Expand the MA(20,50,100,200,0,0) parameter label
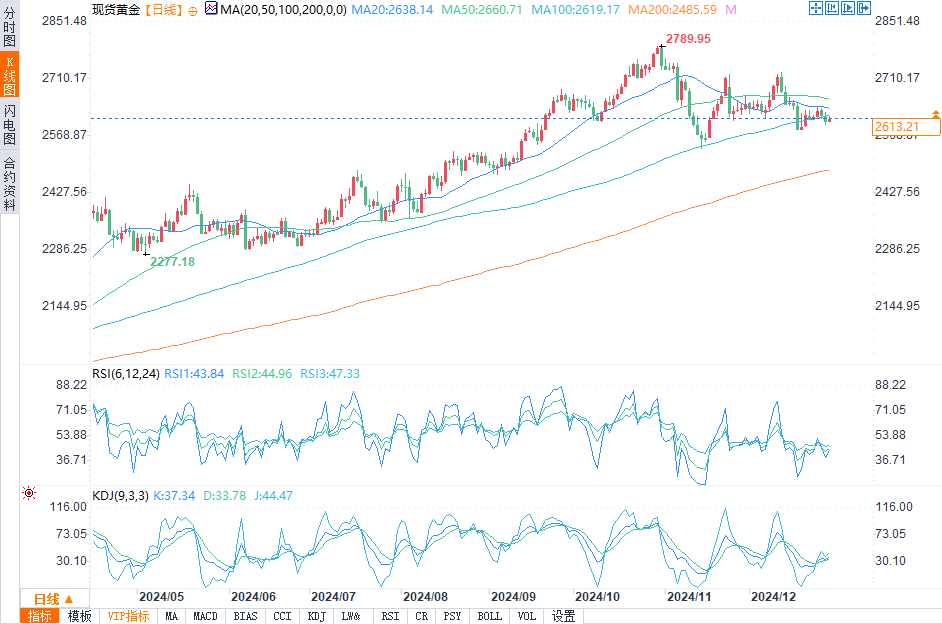The image size is (942, 624). pos(284,10)
